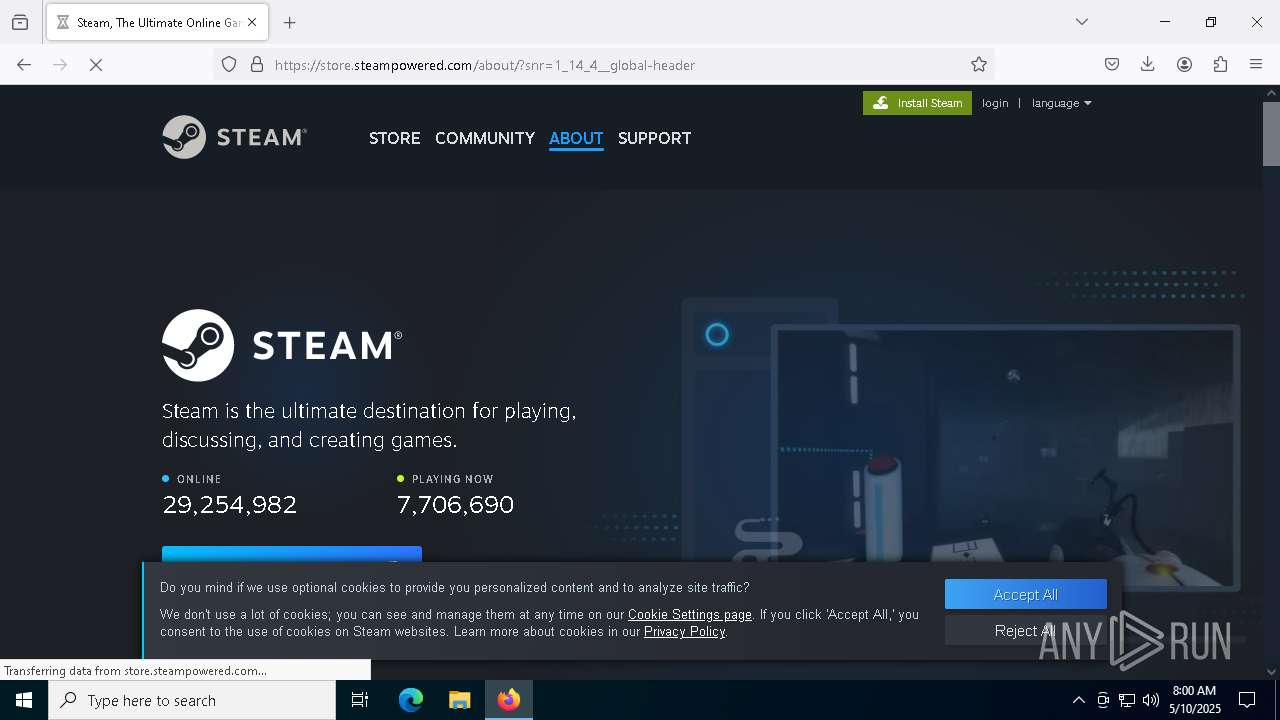Open the Privacy Policy link
The width and height of the screenshot is (1280, 720).
(x=685, y=631)
